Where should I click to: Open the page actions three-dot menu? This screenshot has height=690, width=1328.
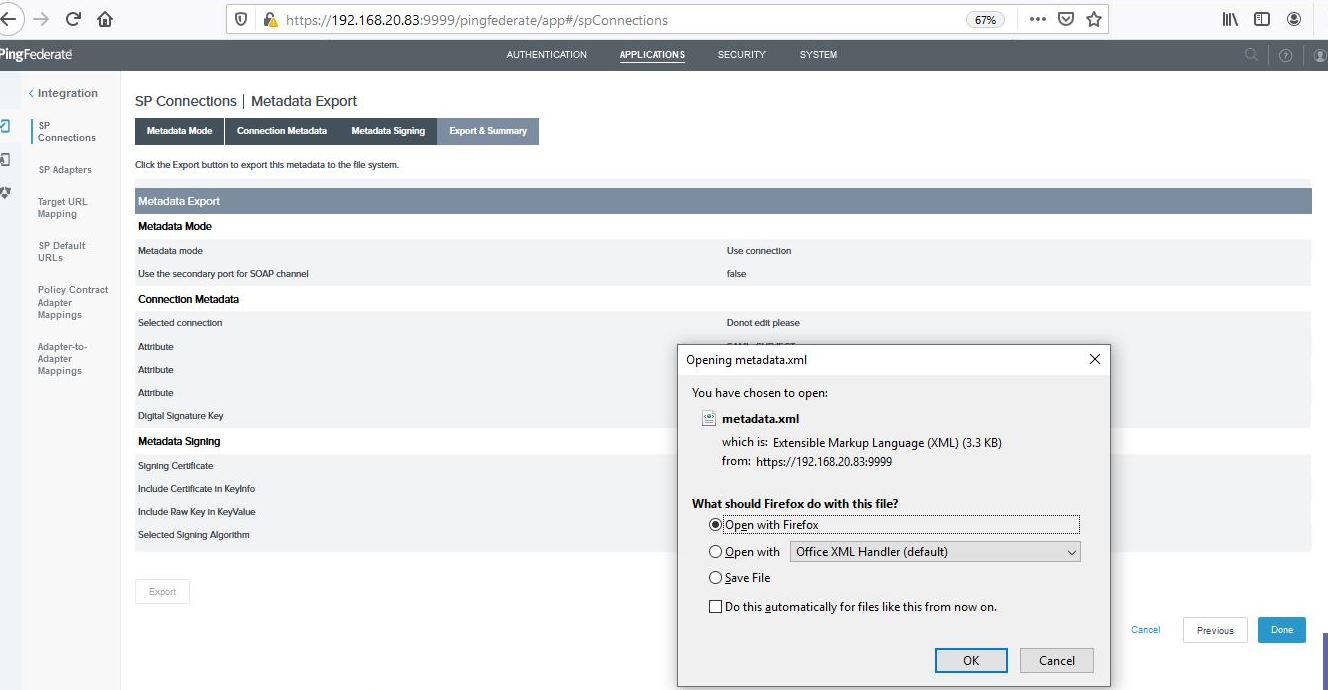pos(1038,19)
